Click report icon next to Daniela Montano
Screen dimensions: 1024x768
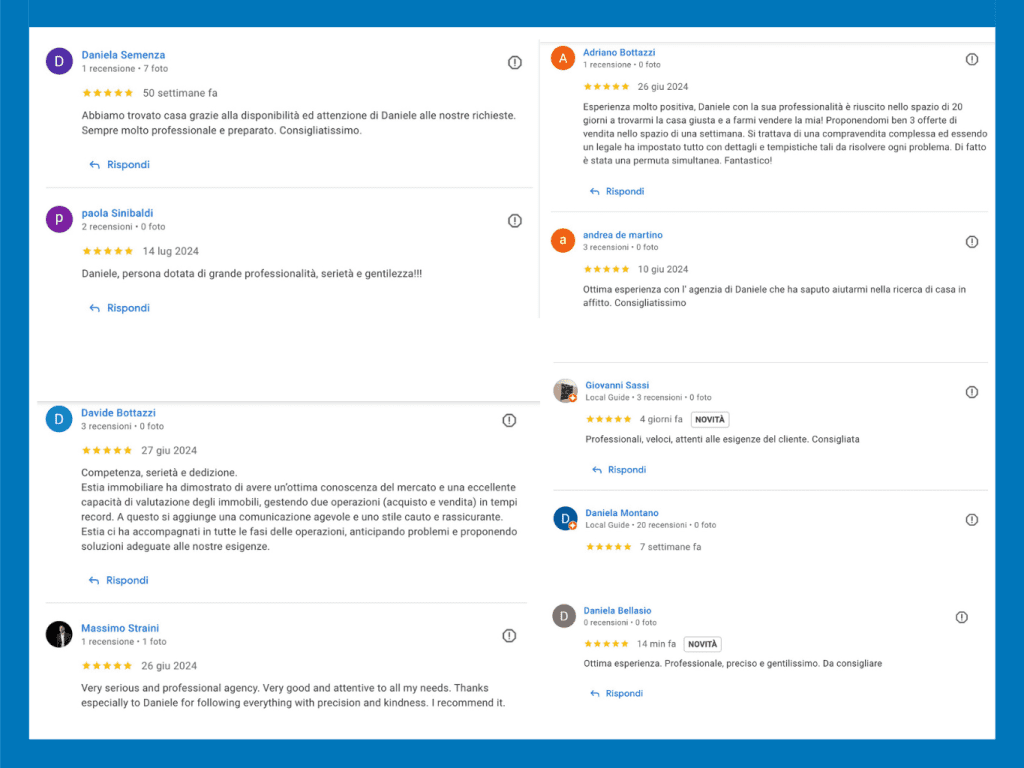(972, 520)
